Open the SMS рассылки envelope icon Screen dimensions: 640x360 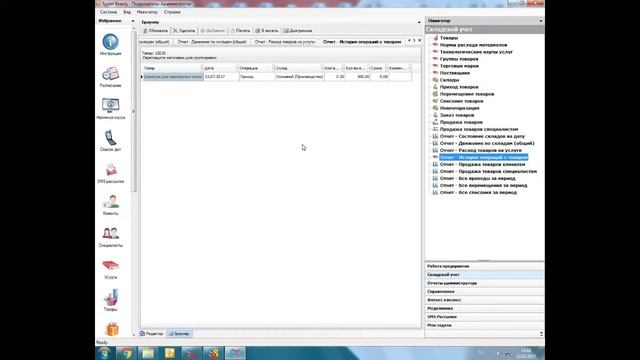point(110,173)
